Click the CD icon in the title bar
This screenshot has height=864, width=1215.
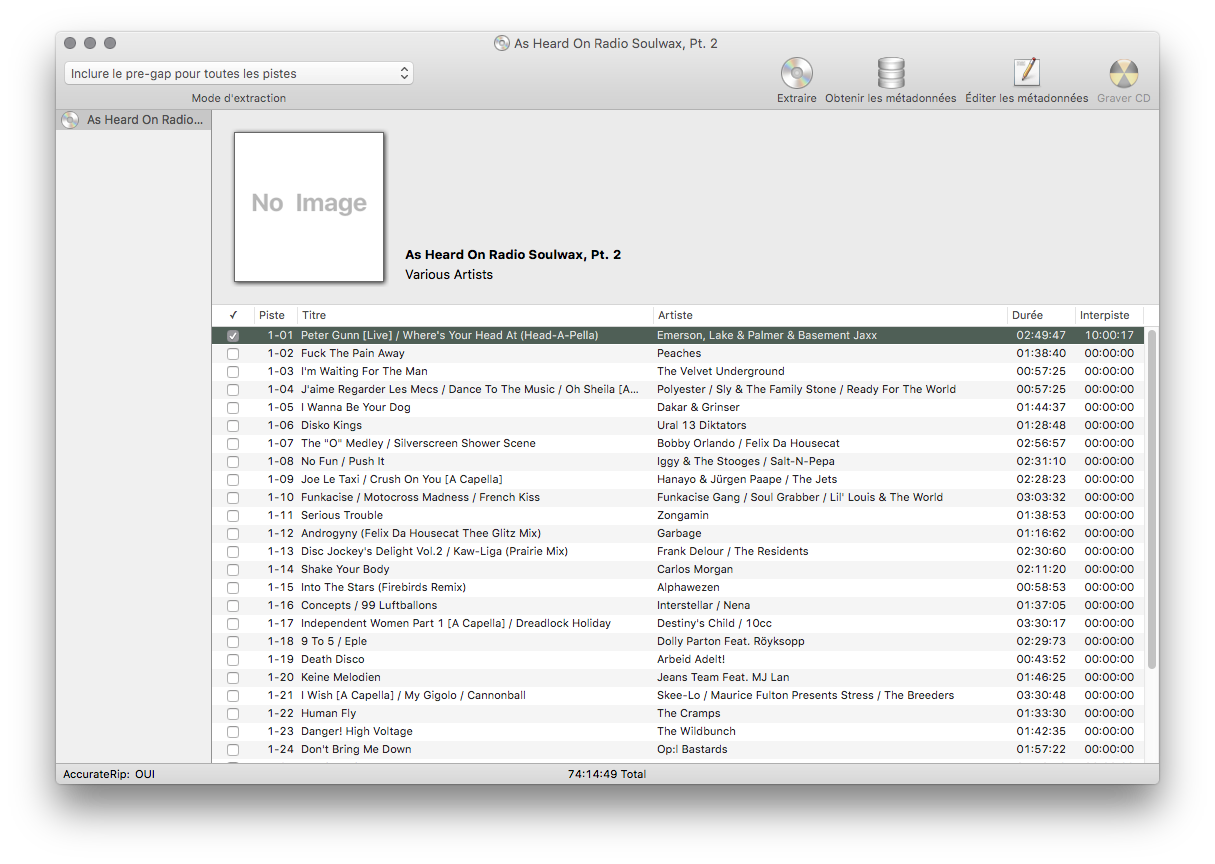tap(502, 43)
